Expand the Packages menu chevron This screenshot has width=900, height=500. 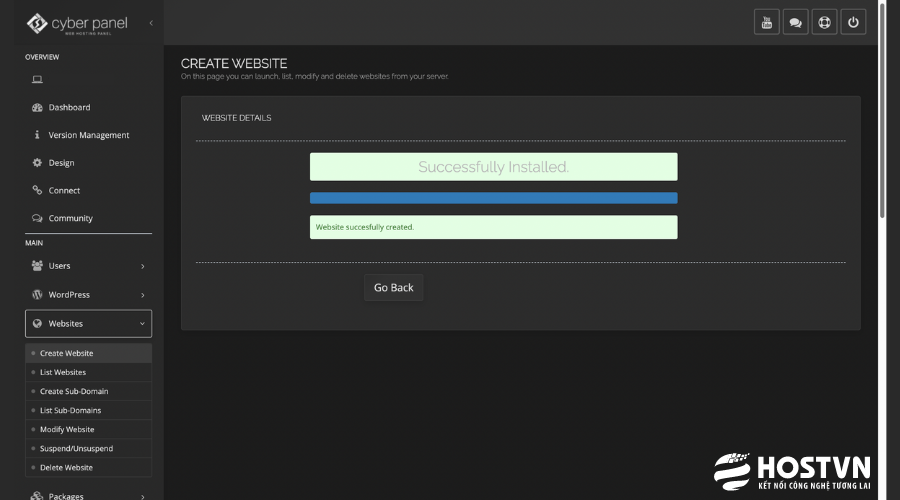(143, 497)
